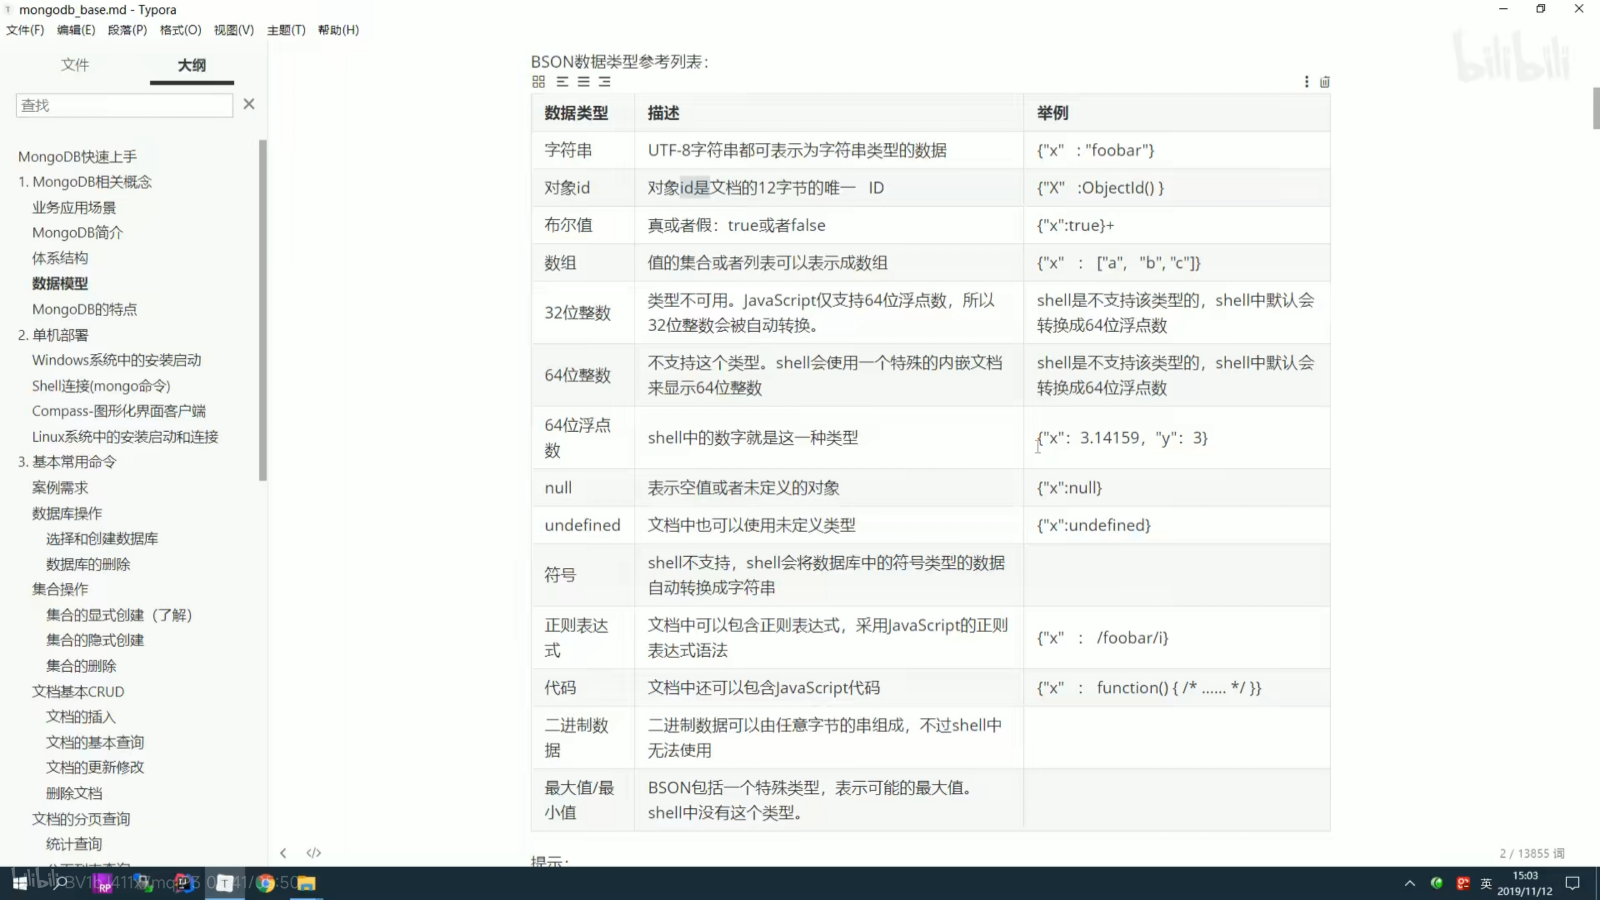Open the Windows Start menu

20,884
